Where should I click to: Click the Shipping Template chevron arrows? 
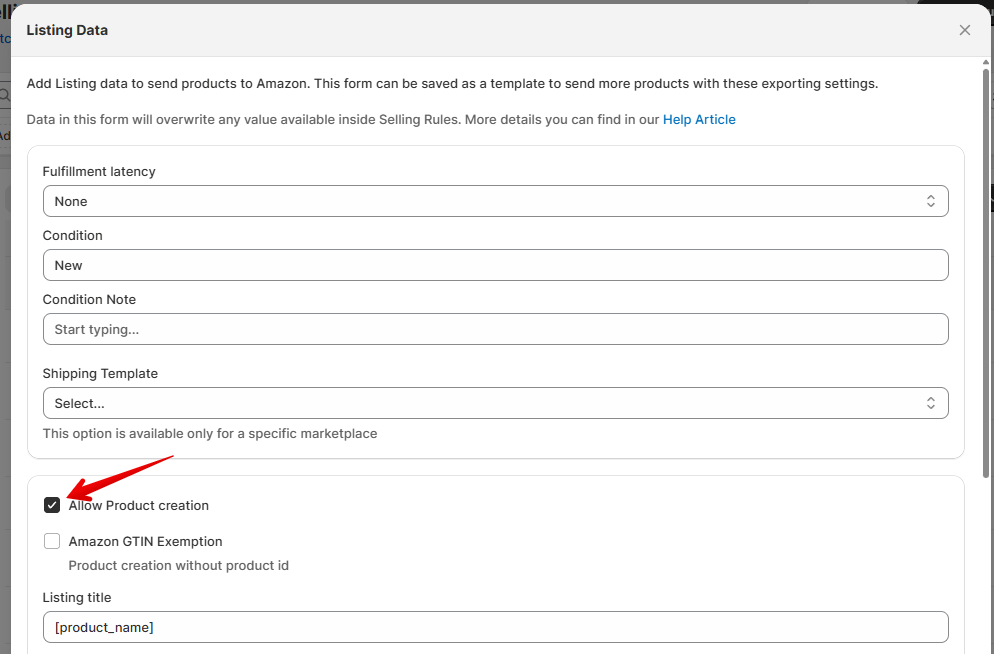coord(930,403)
